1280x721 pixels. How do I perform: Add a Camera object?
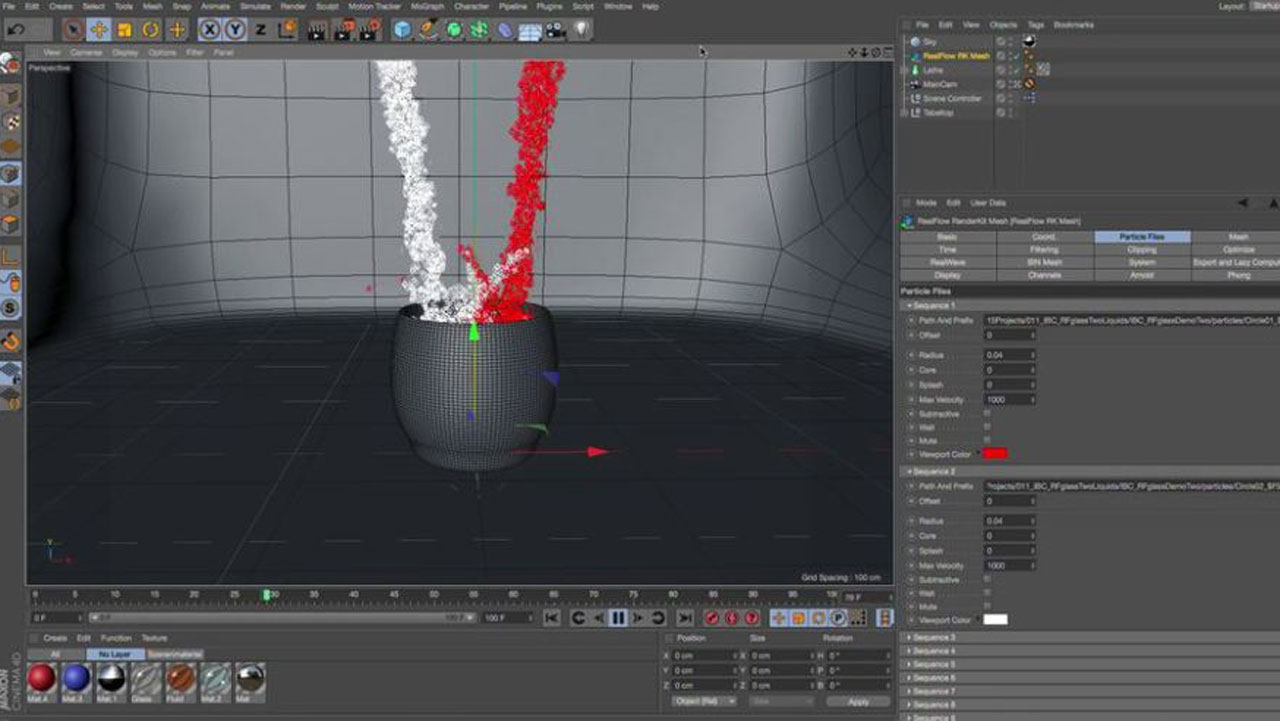555,30
